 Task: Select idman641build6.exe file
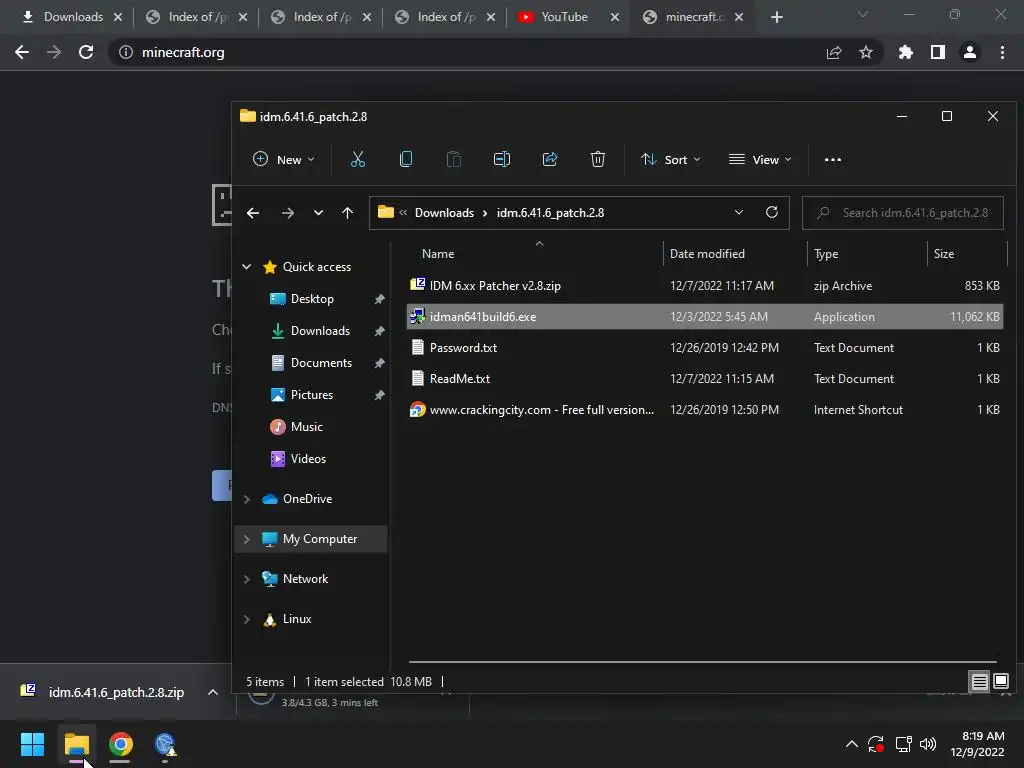[705, 317]
